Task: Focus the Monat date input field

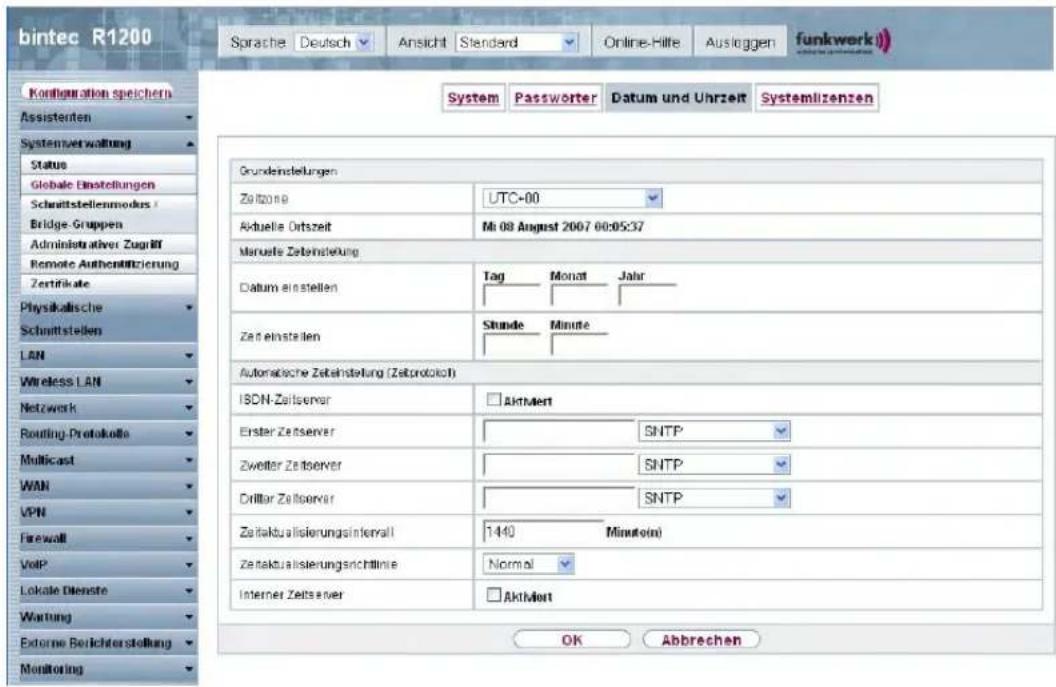Action: click(579, 295)
